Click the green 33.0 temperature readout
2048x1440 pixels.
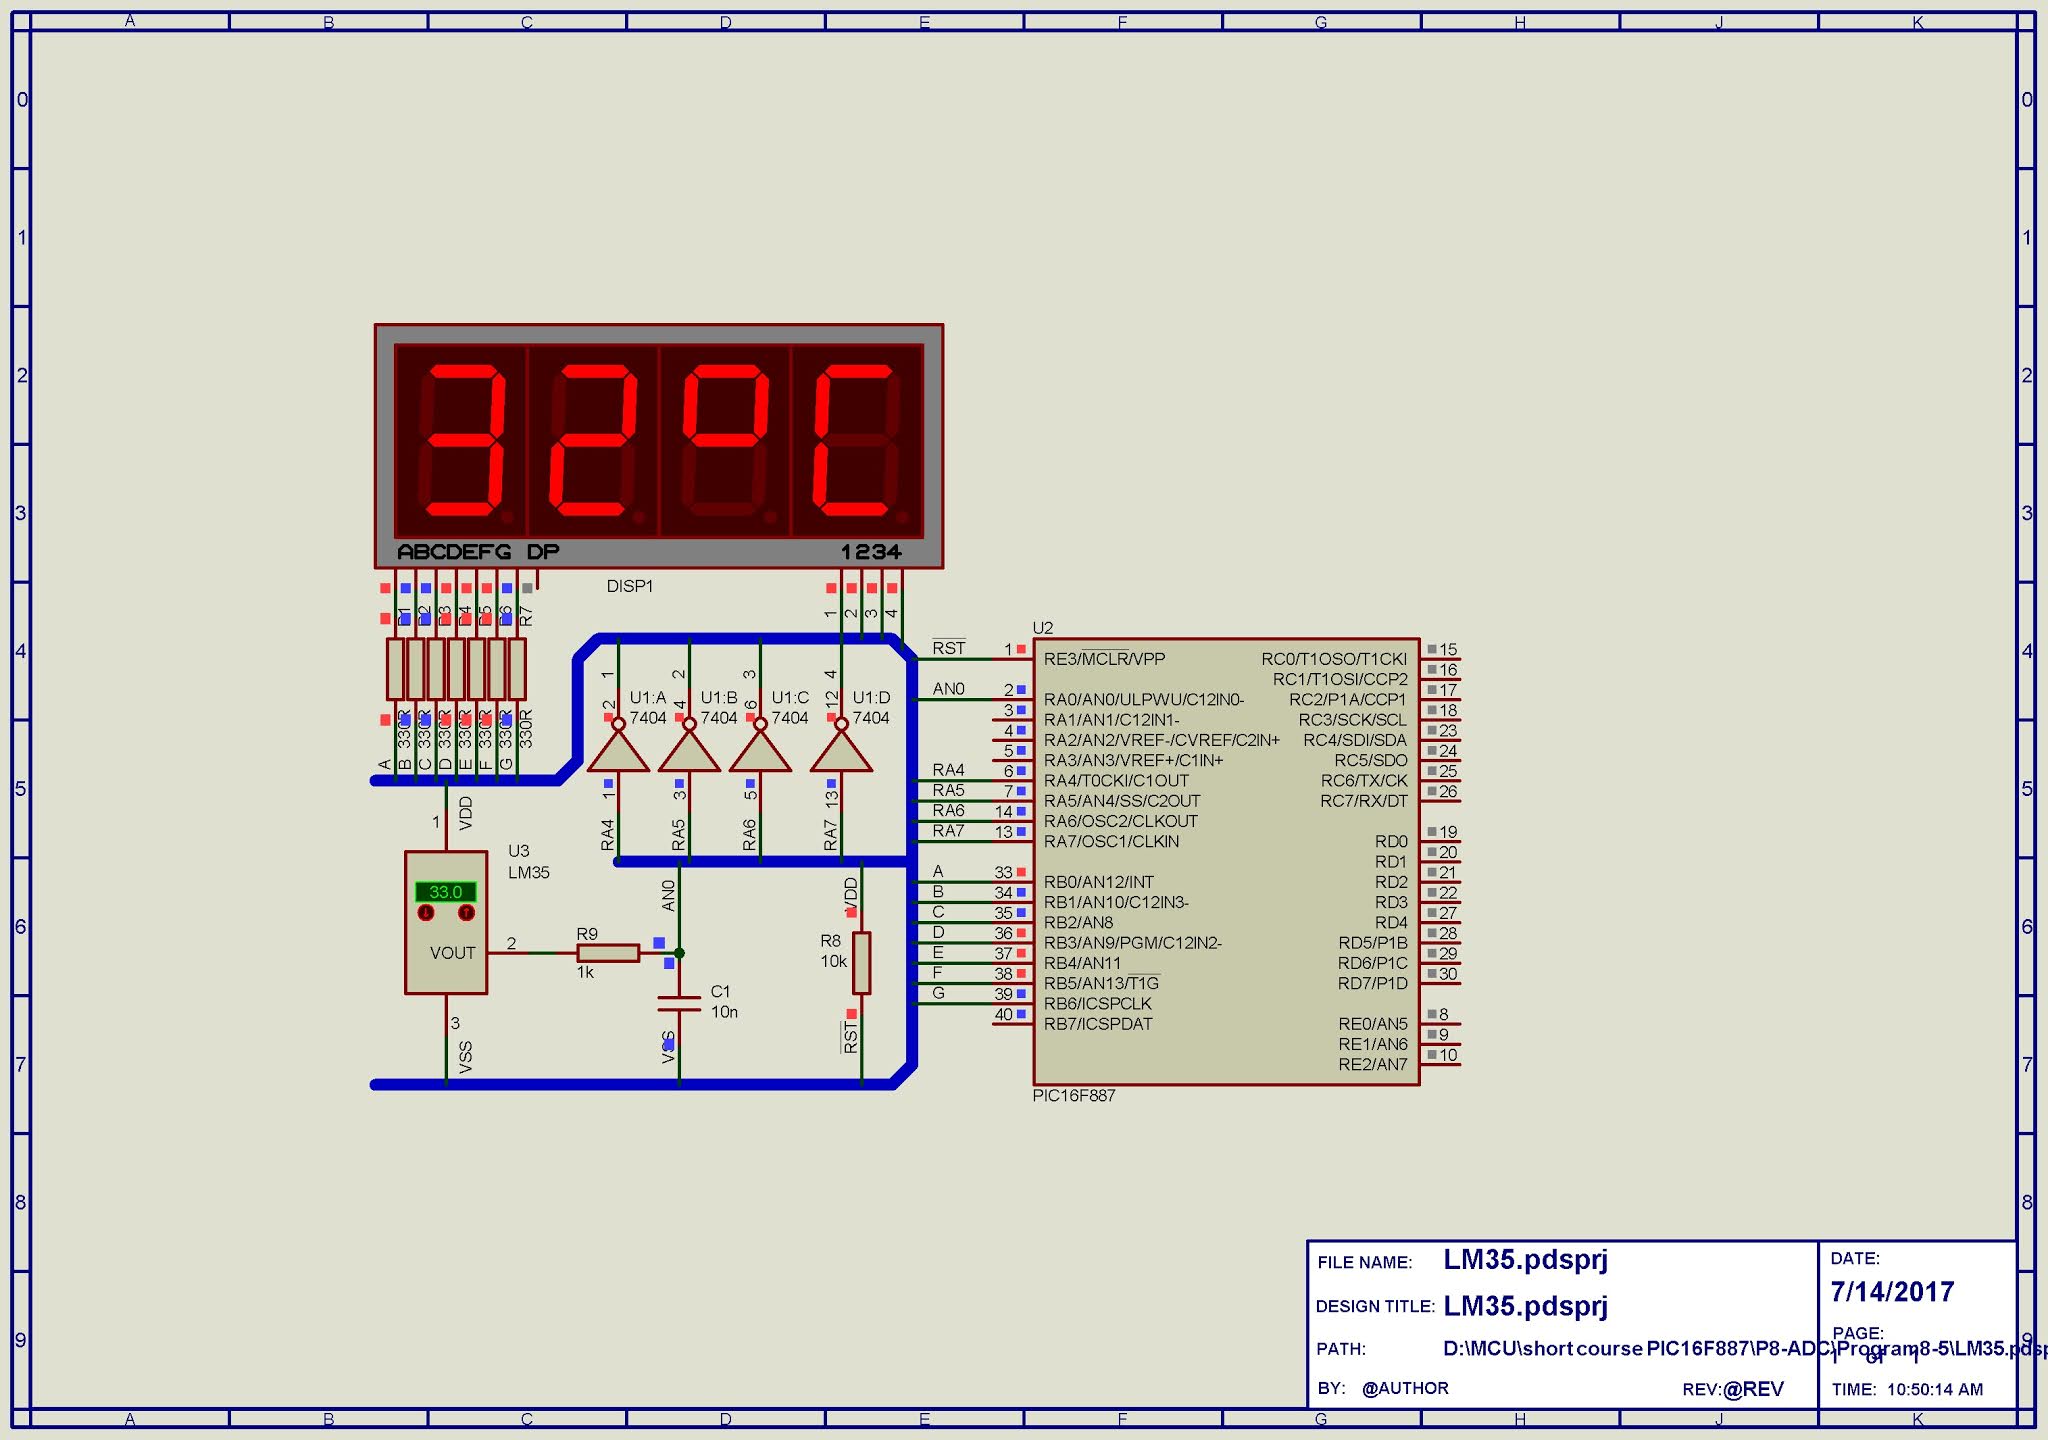coord(446,890)
